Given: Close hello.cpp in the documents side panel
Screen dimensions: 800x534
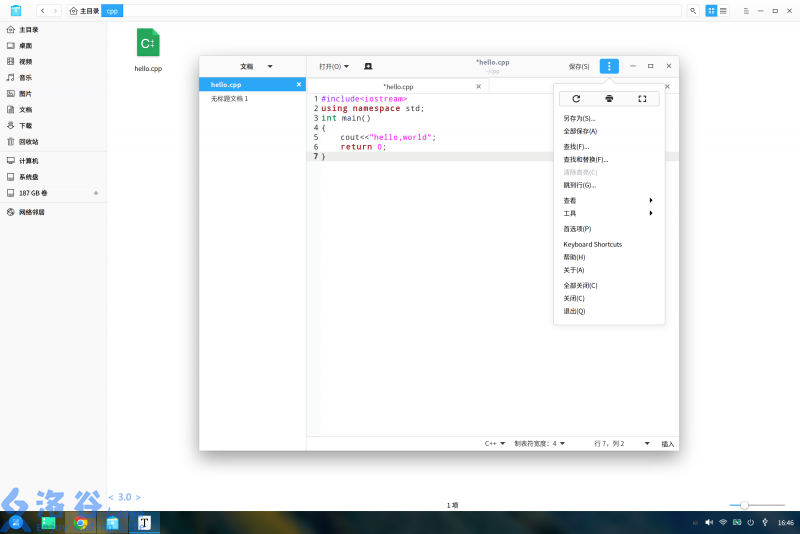Looking at the screenshot, I should click(x=299, y=85).
